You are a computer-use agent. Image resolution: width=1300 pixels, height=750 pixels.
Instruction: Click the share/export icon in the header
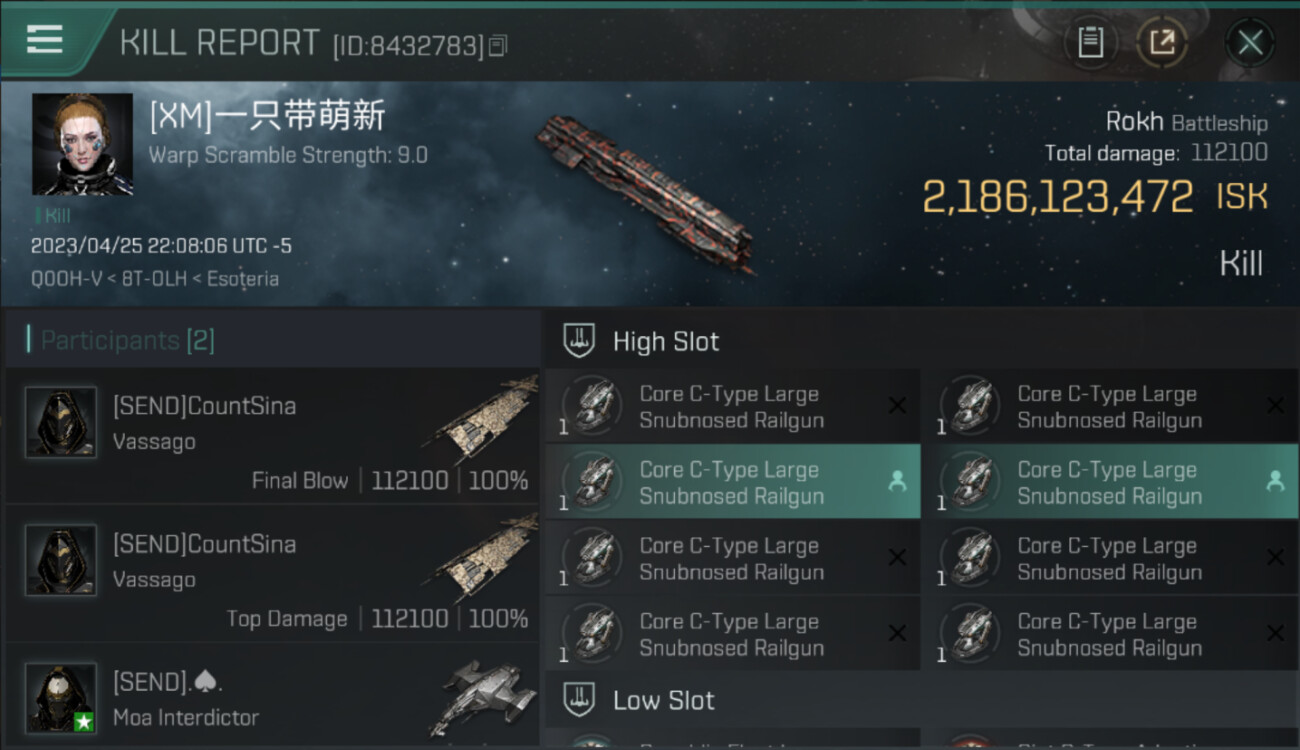click(1162, 42)
